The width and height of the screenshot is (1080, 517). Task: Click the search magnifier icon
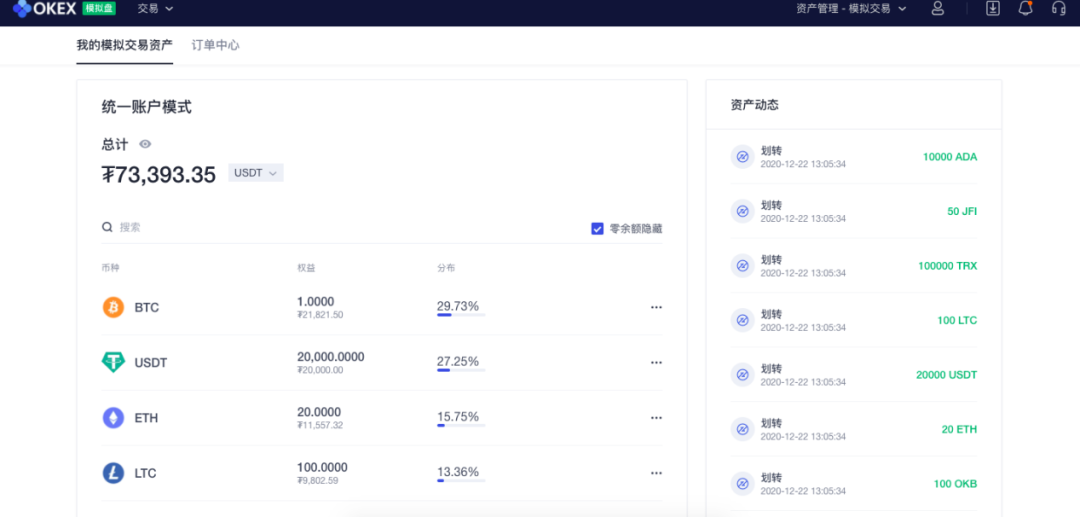[107, 227]
